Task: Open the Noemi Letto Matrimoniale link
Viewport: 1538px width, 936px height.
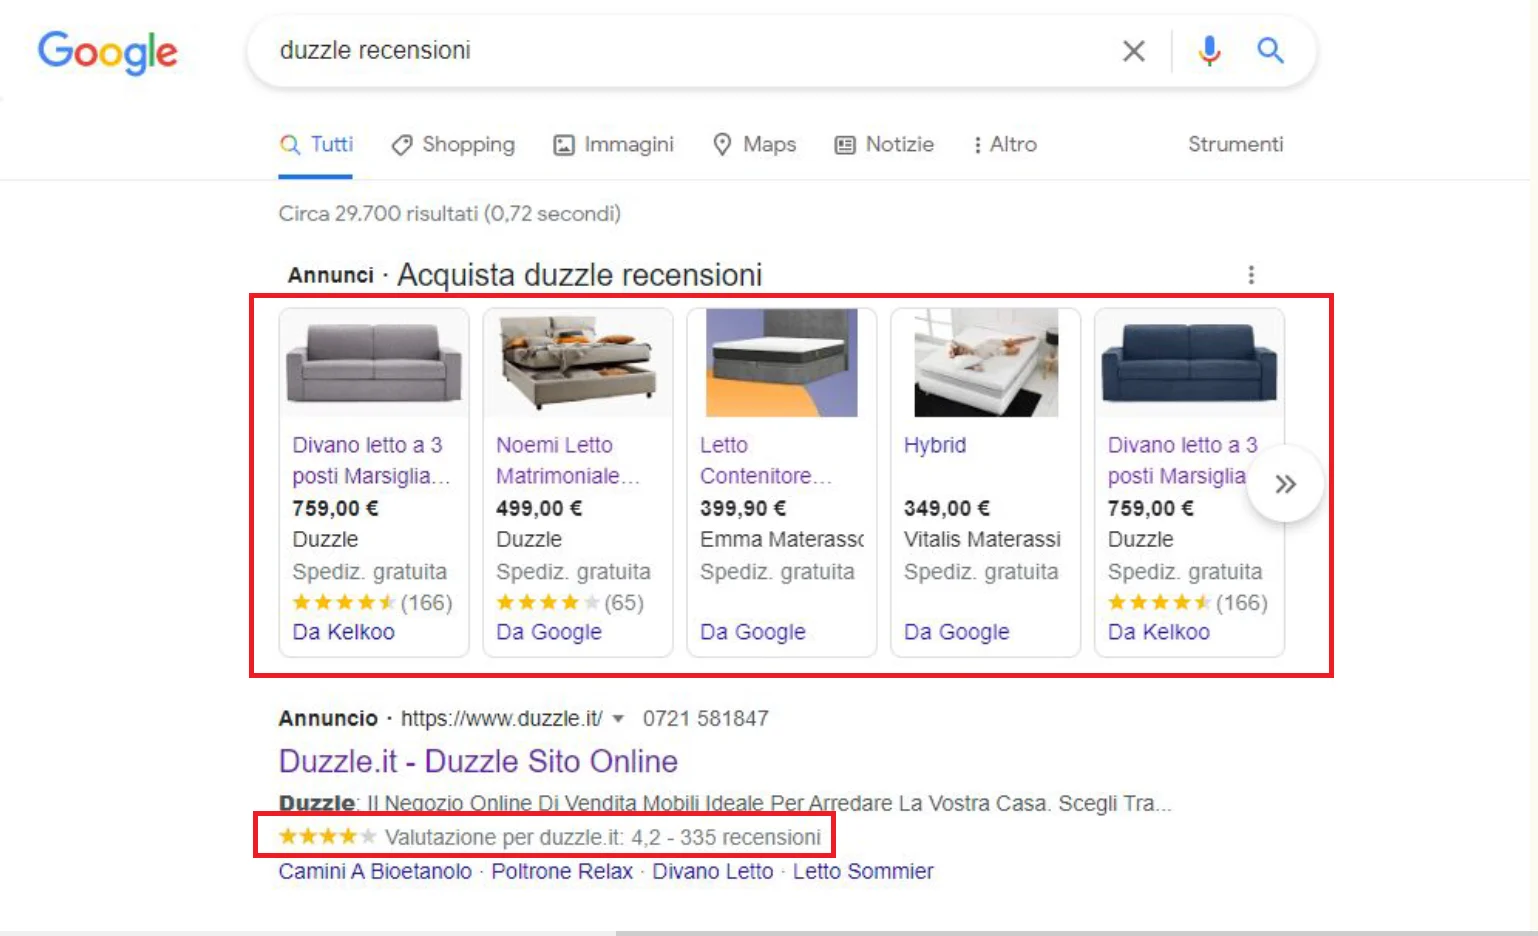Action: (567, 460)
